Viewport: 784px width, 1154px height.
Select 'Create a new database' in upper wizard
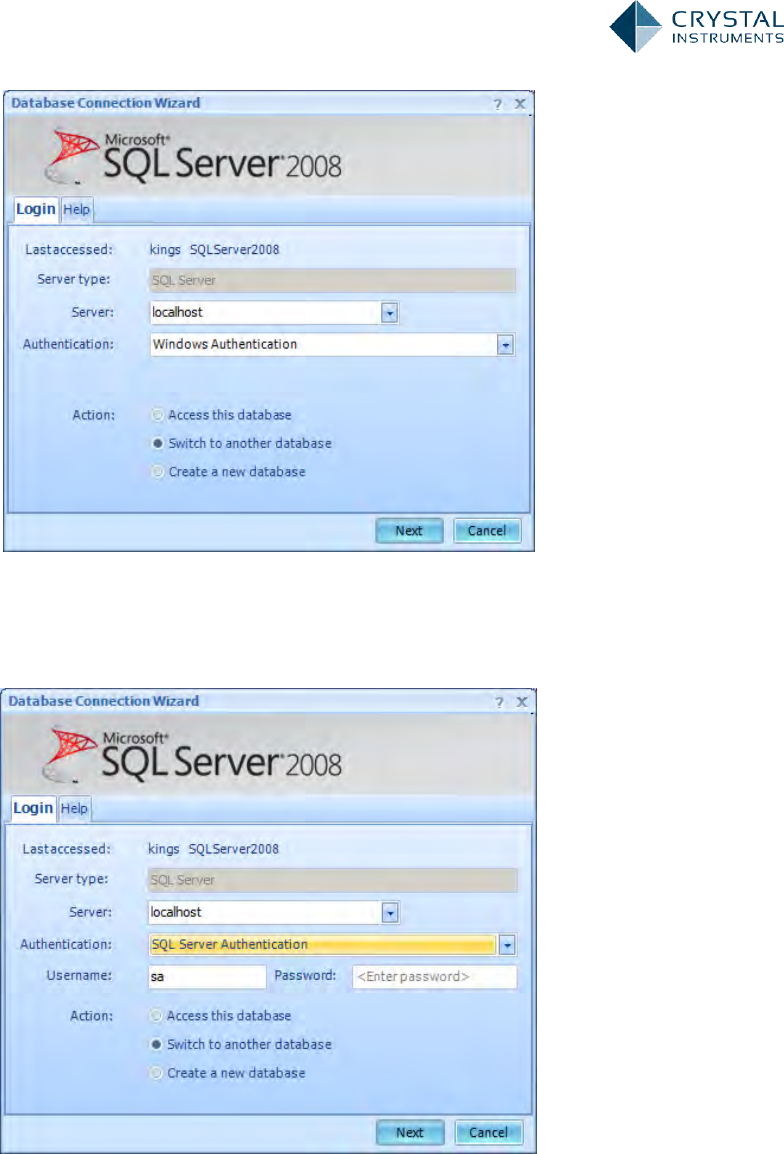pos(229,472)
